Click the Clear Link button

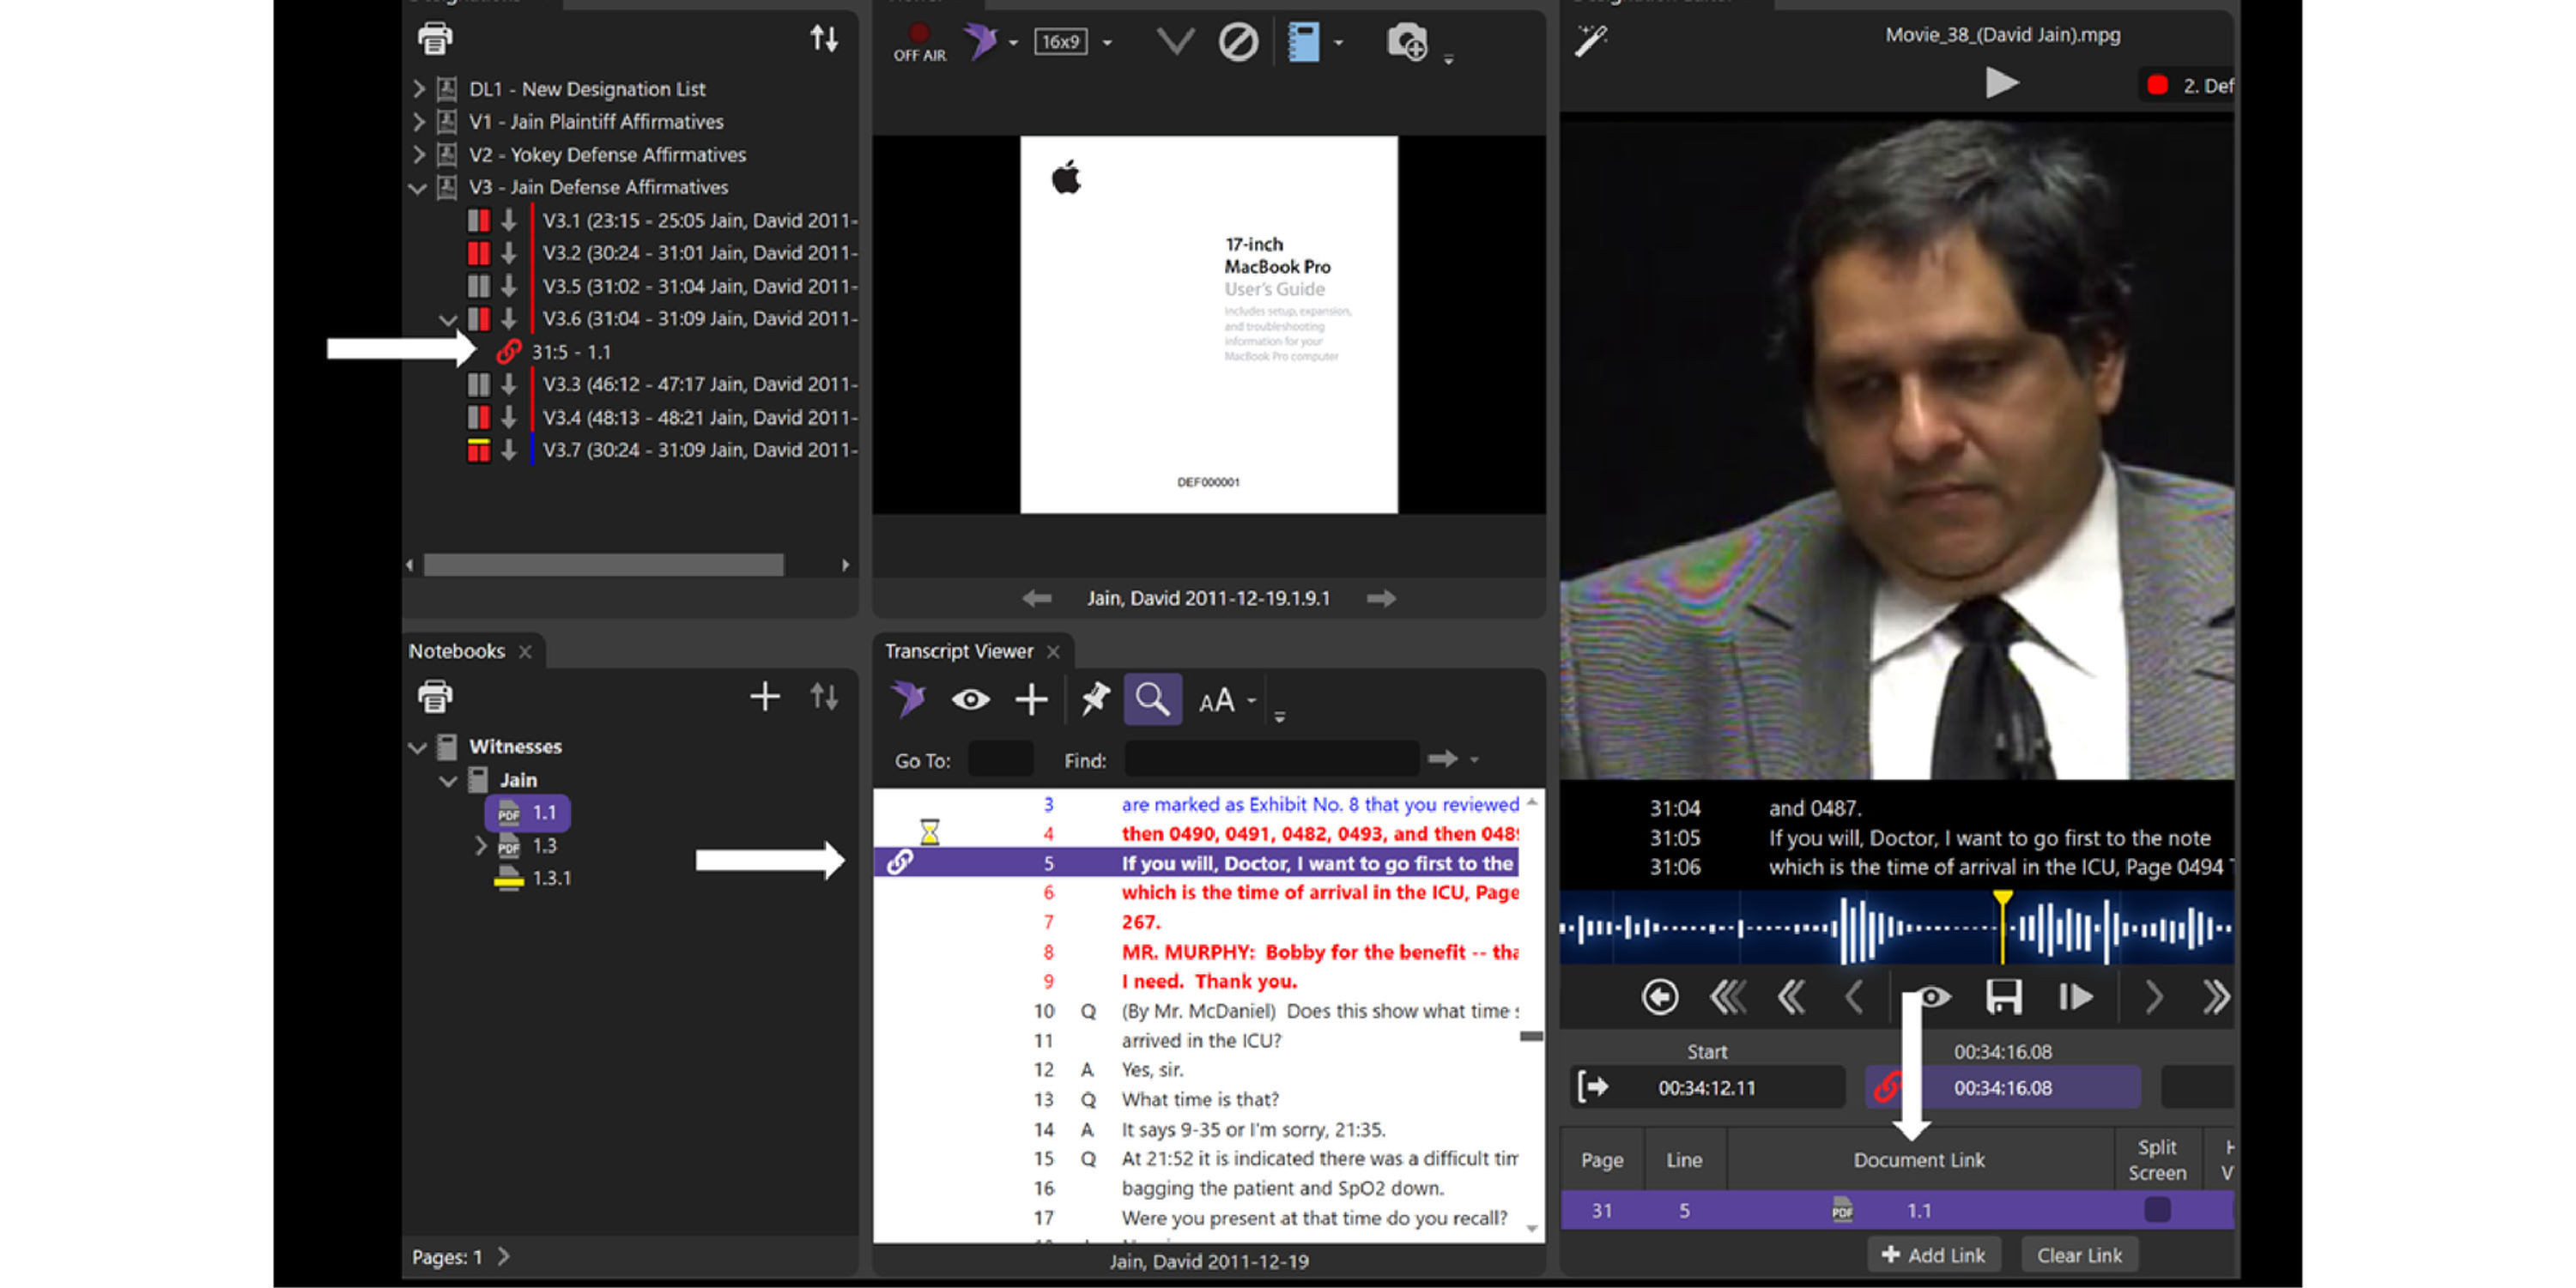pyautogui.click(x=2079, y=1255)
